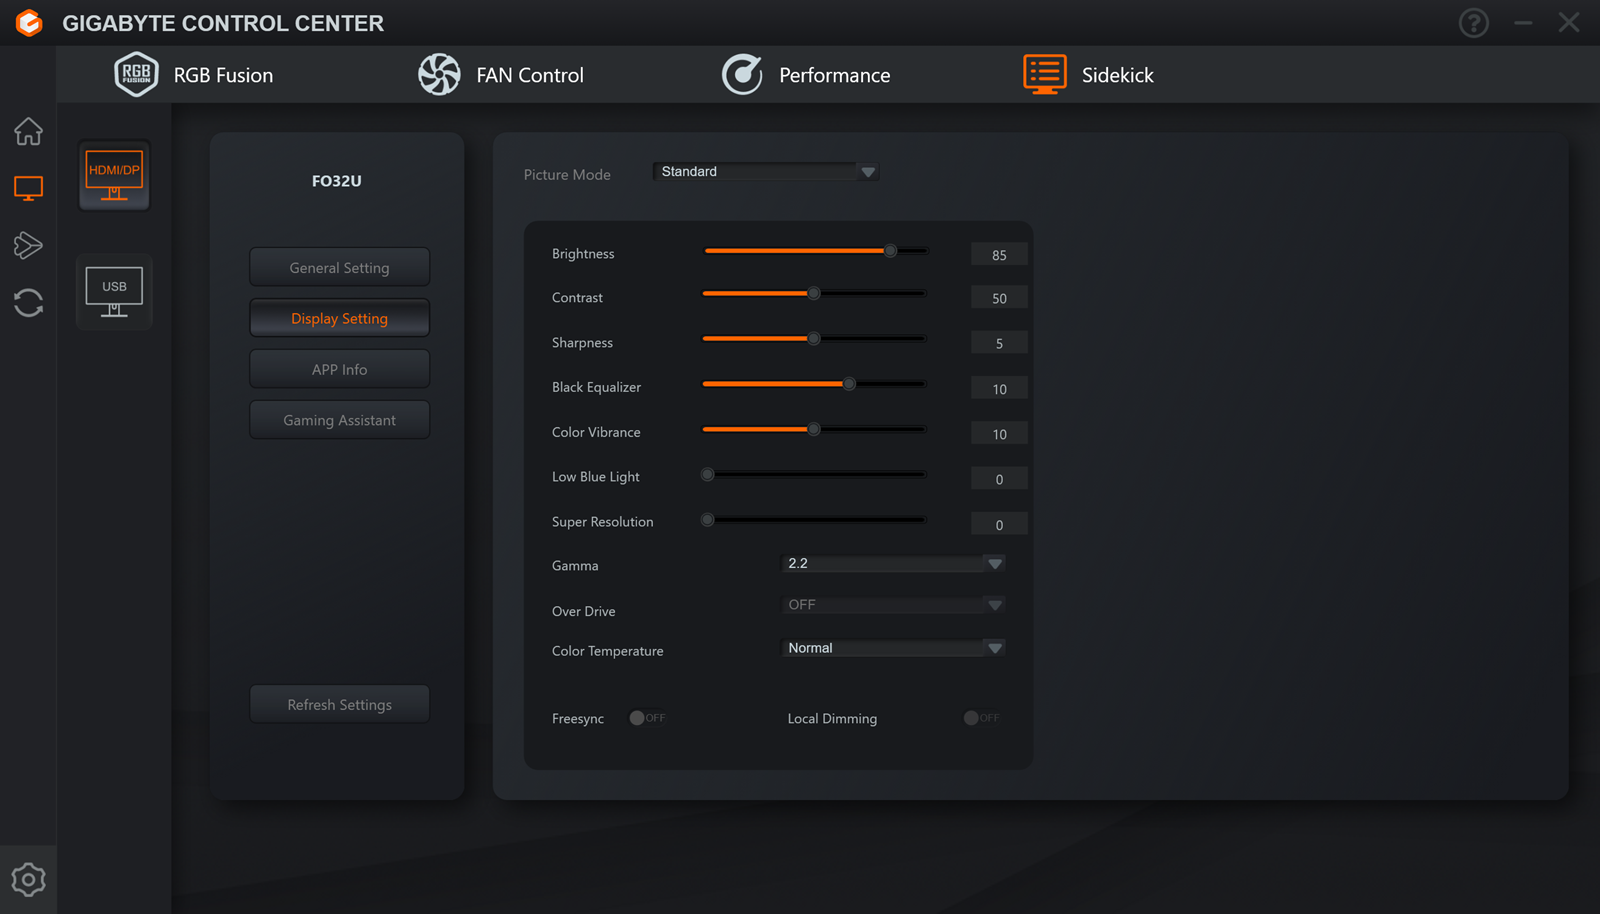Viewport: 1600px width, 914px height.
Task: Click the Low Blue Light value field
Action: [999, 479]
